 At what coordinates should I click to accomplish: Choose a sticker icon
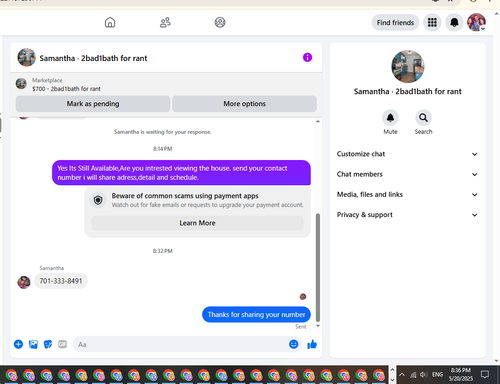point(48,344)
